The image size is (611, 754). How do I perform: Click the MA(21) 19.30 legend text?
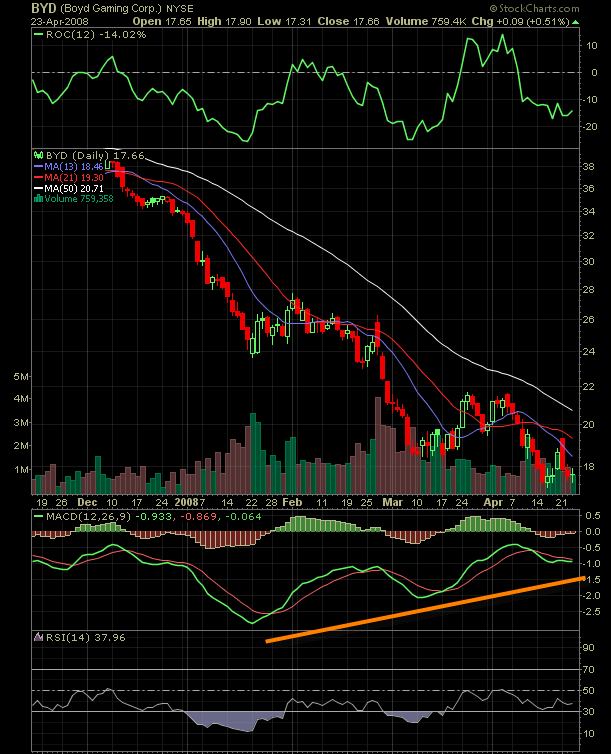[74, 177]
